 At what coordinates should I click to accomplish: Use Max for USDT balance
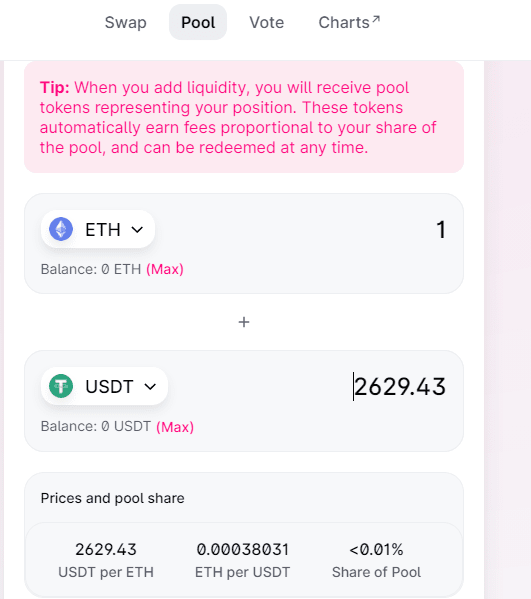175,427
